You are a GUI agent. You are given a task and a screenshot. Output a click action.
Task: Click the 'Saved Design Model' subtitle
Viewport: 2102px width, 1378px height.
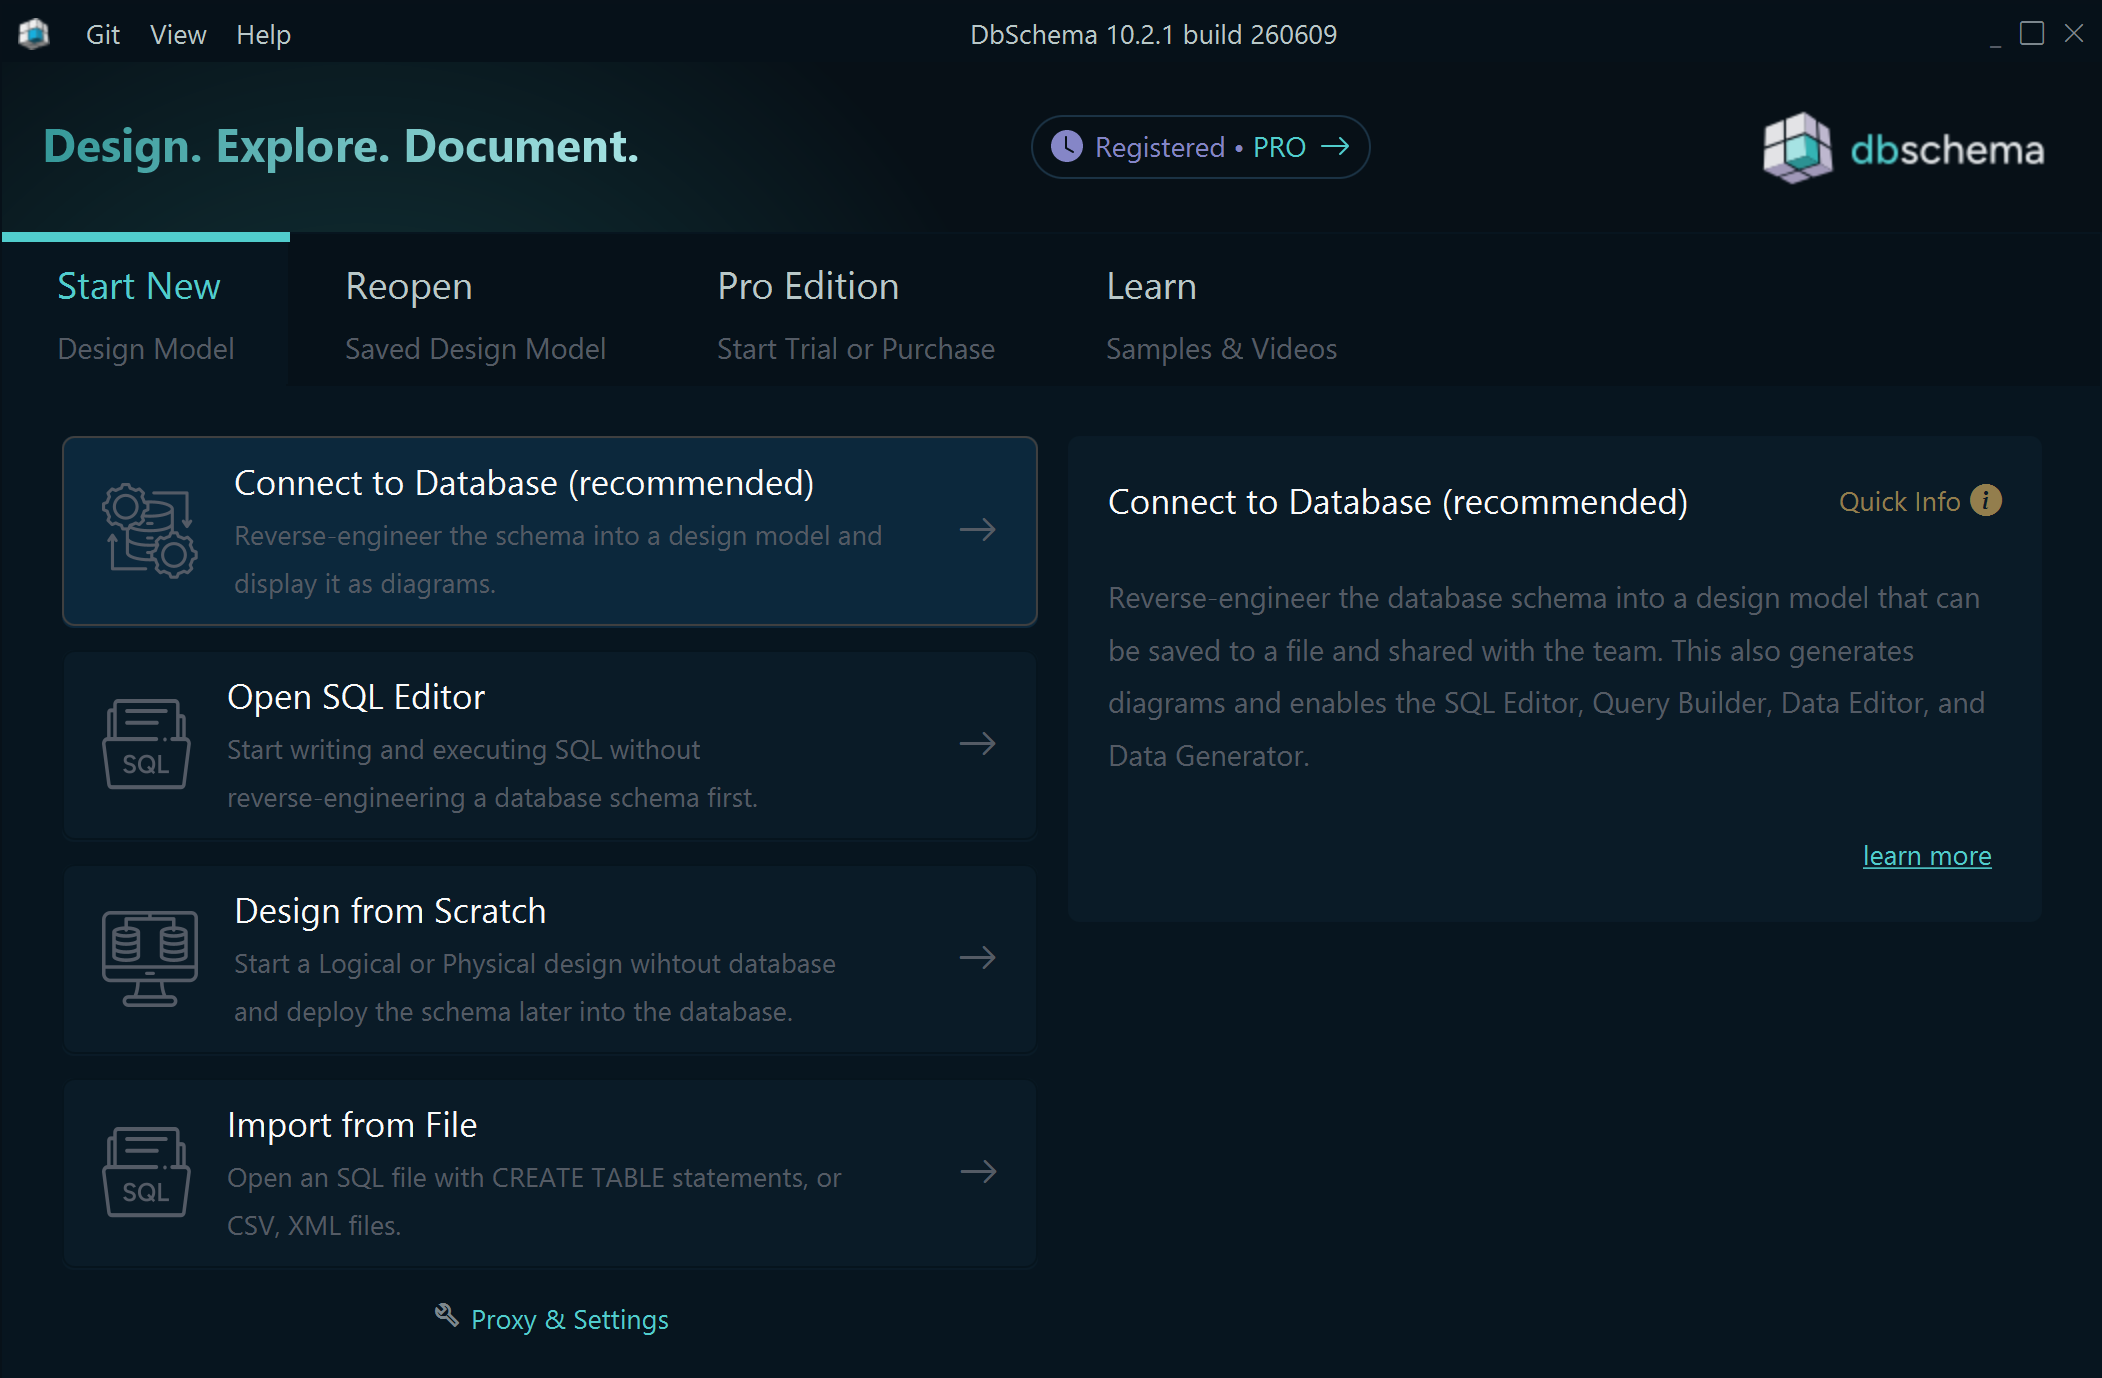[x=475, y=348]
